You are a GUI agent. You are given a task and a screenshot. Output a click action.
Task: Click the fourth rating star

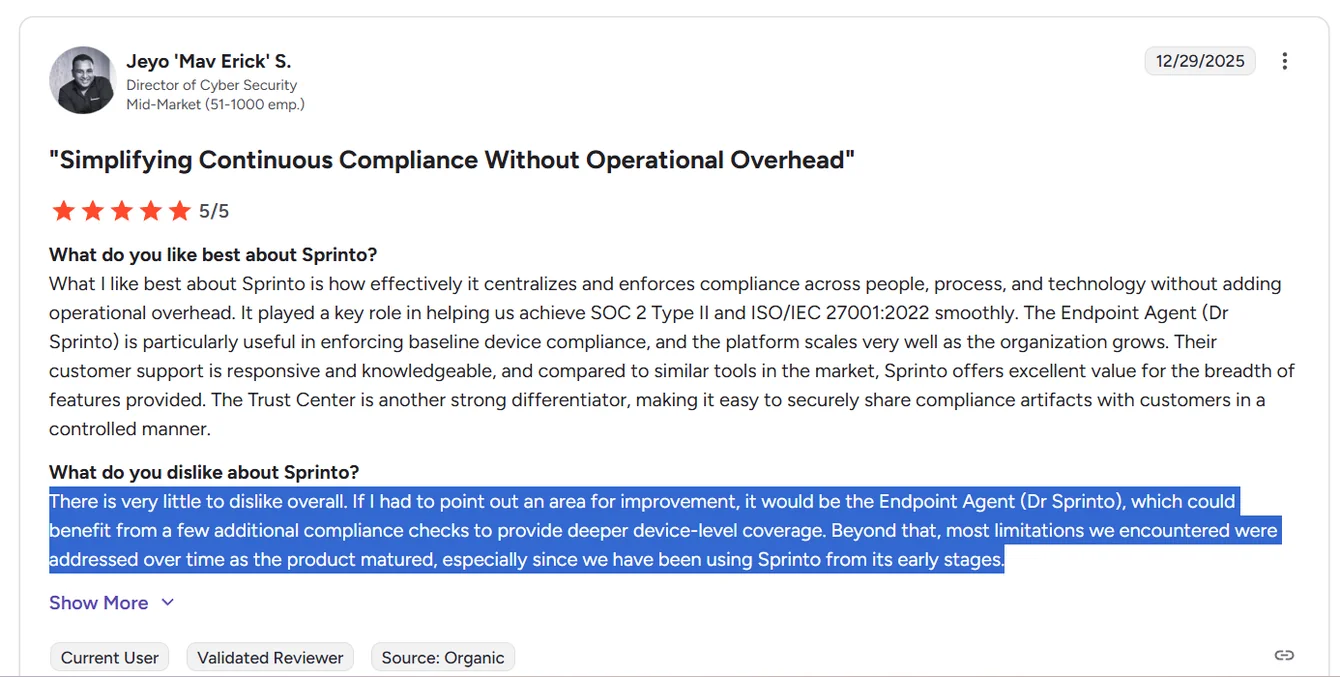(150, 211)
